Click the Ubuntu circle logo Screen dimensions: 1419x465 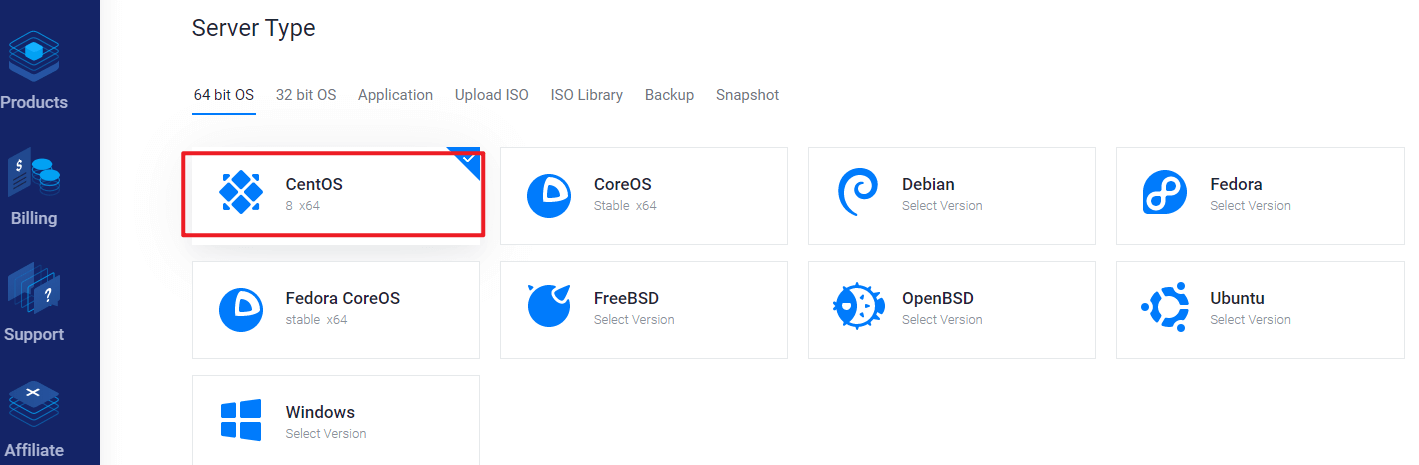1165,306
